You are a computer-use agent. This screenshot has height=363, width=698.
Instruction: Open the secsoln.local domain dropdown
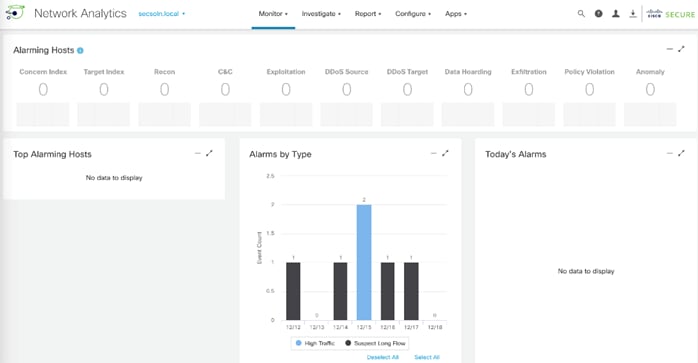(x=162, y=14)
